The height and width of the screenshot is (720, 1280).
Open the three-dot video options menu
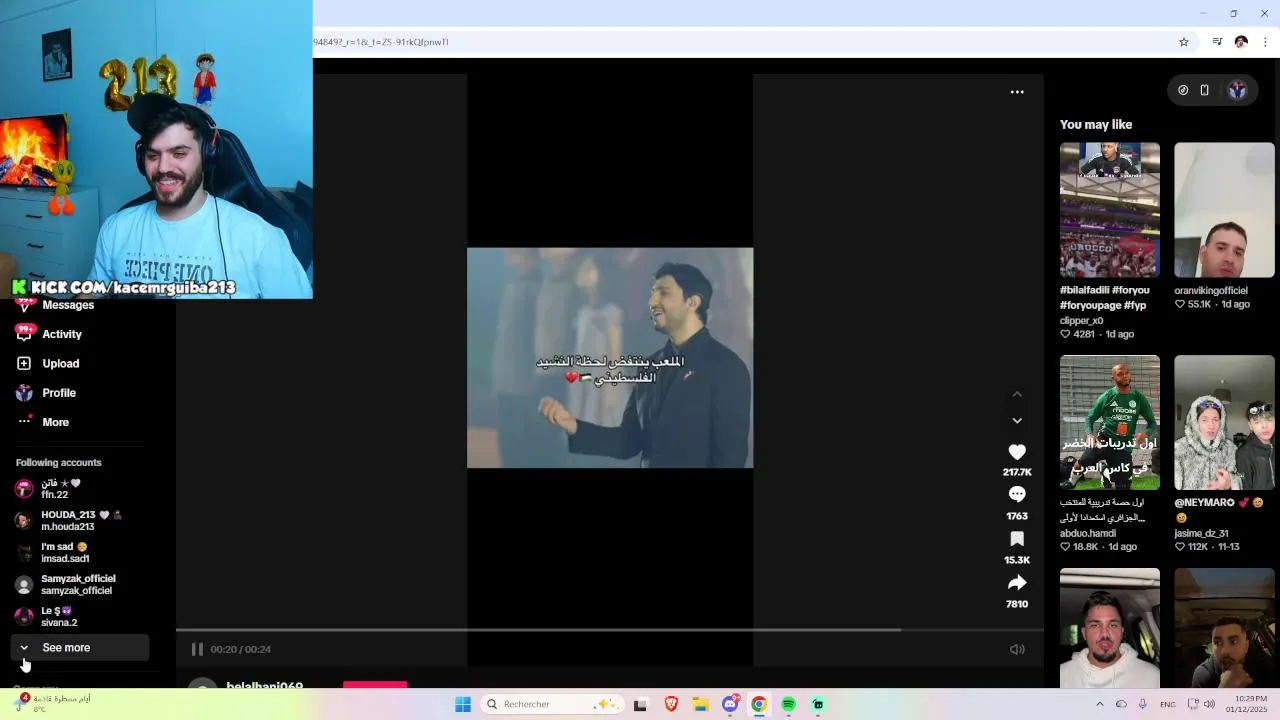(x=1017, y=92)
